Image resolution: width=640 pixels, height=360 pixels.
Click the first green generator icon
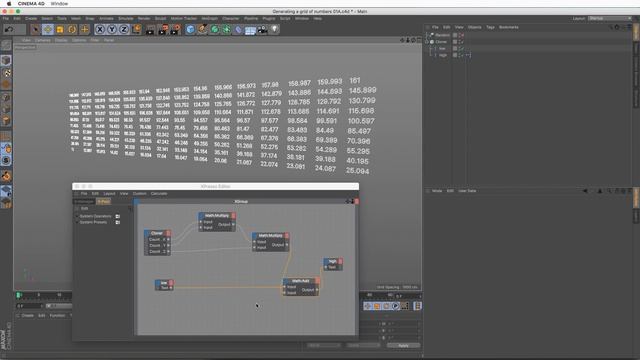pyautogui.click(x=214, y=29)
